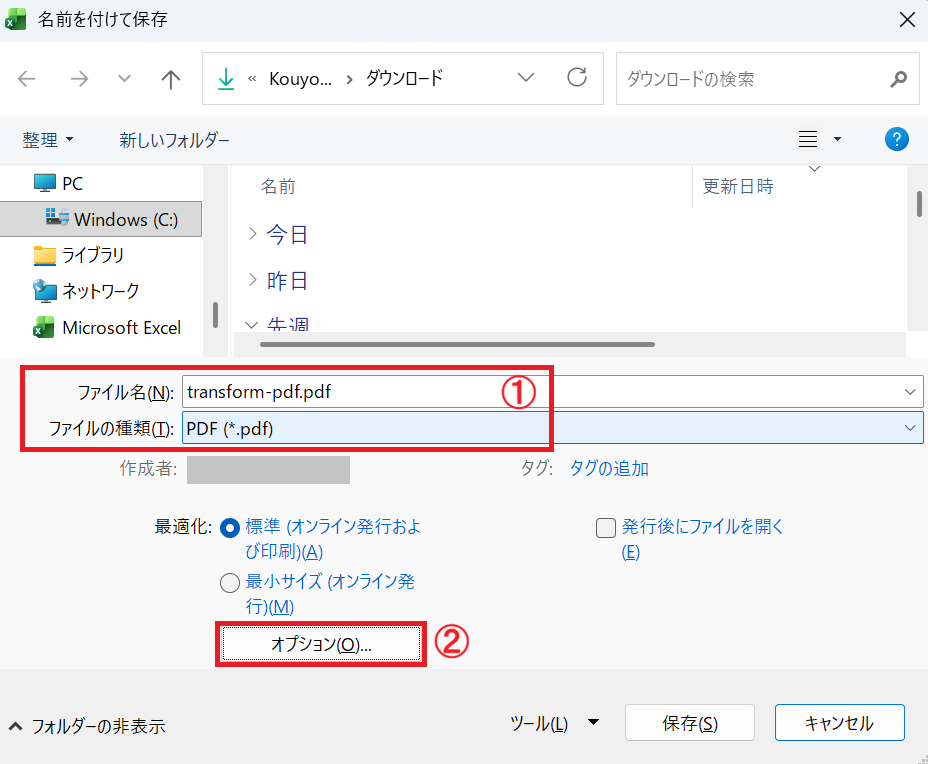Click the Excel icon in title bar
Image resolution: width=928 pixels, height=764 pixels.
[16, 20]
